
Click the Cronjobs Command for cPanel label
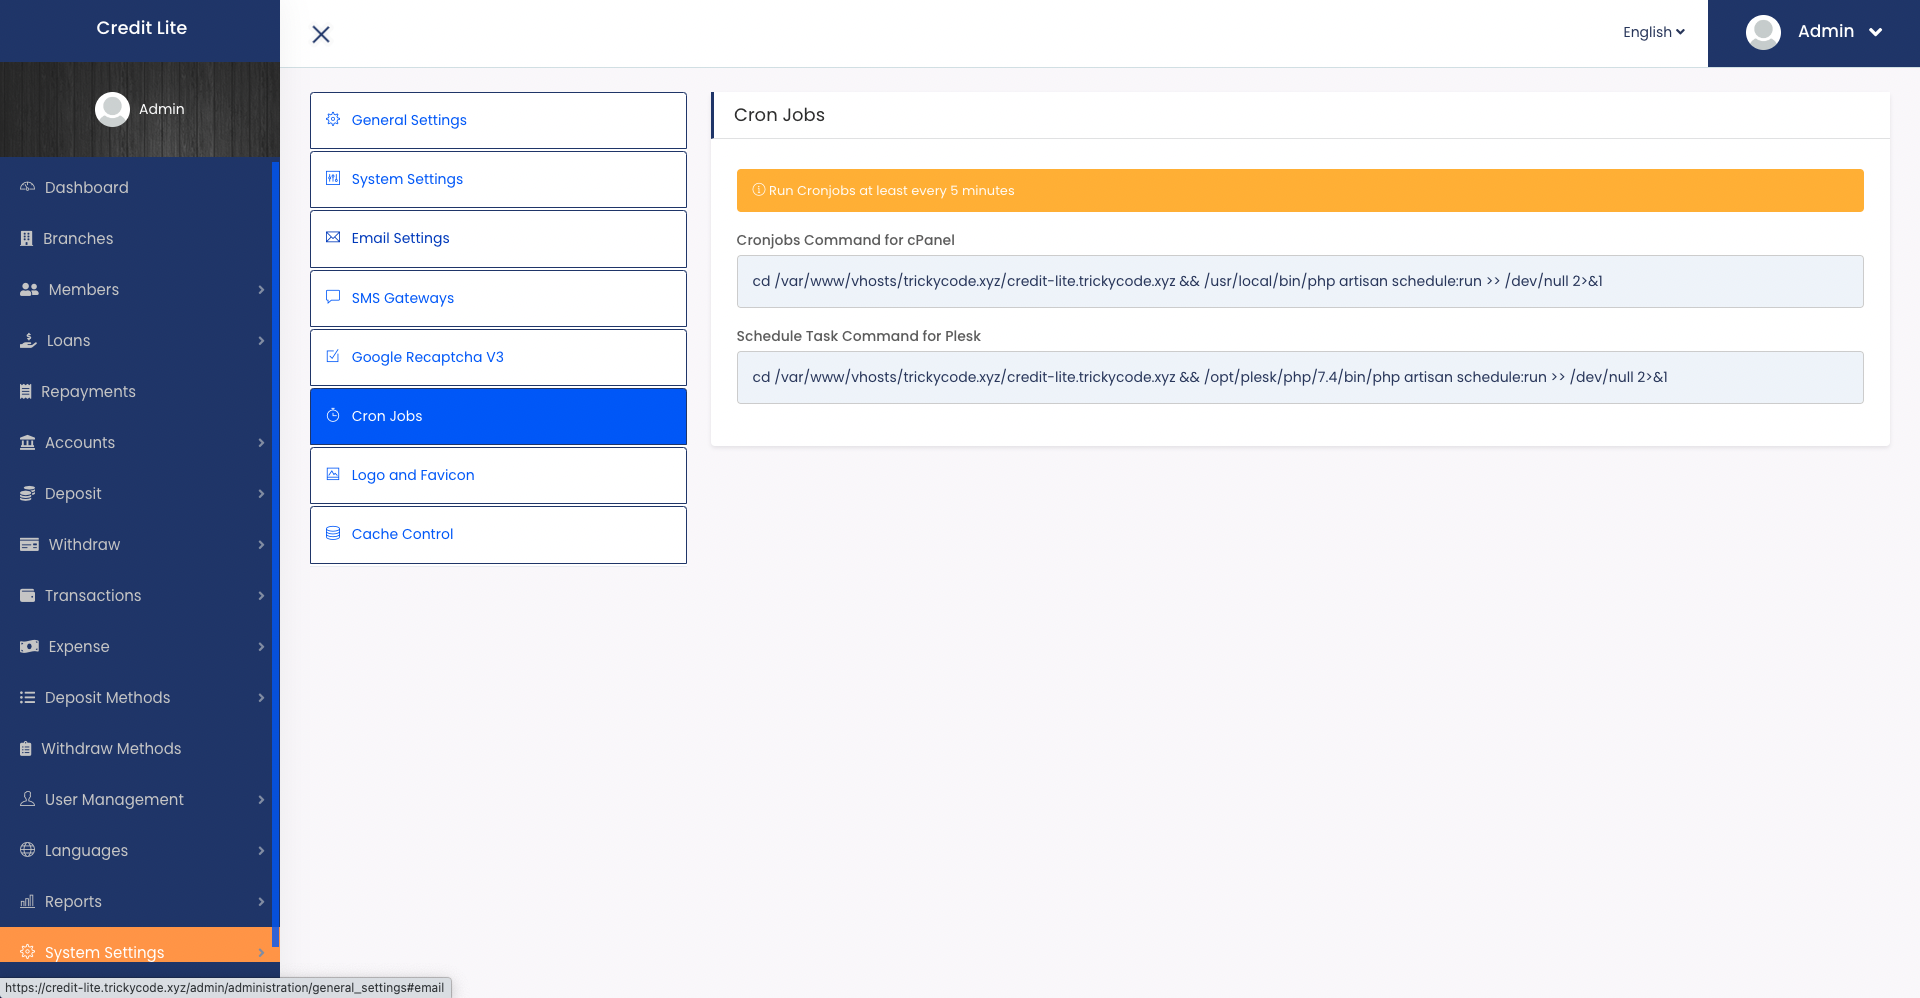pyautogui.click(x=845, y=240)
